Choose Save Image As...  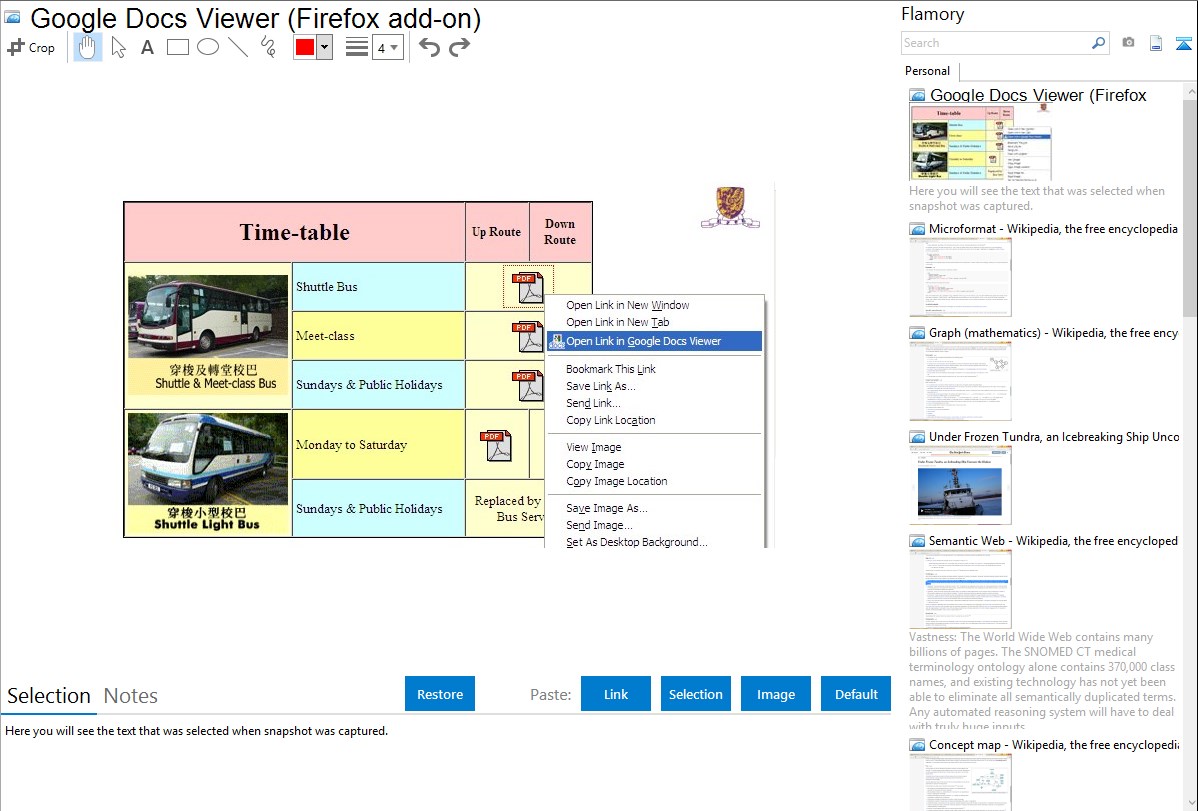(x=655, y=508)
